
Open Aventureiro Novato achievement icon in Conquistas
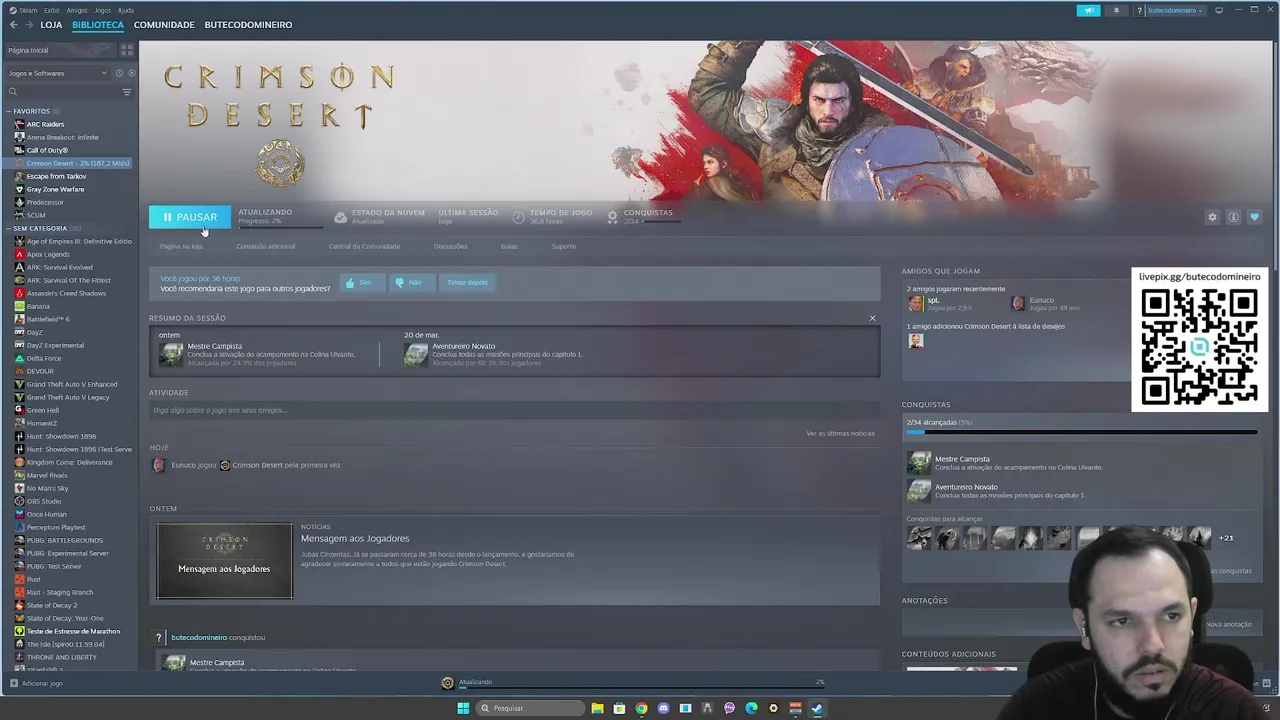click(x=918, y=491)
